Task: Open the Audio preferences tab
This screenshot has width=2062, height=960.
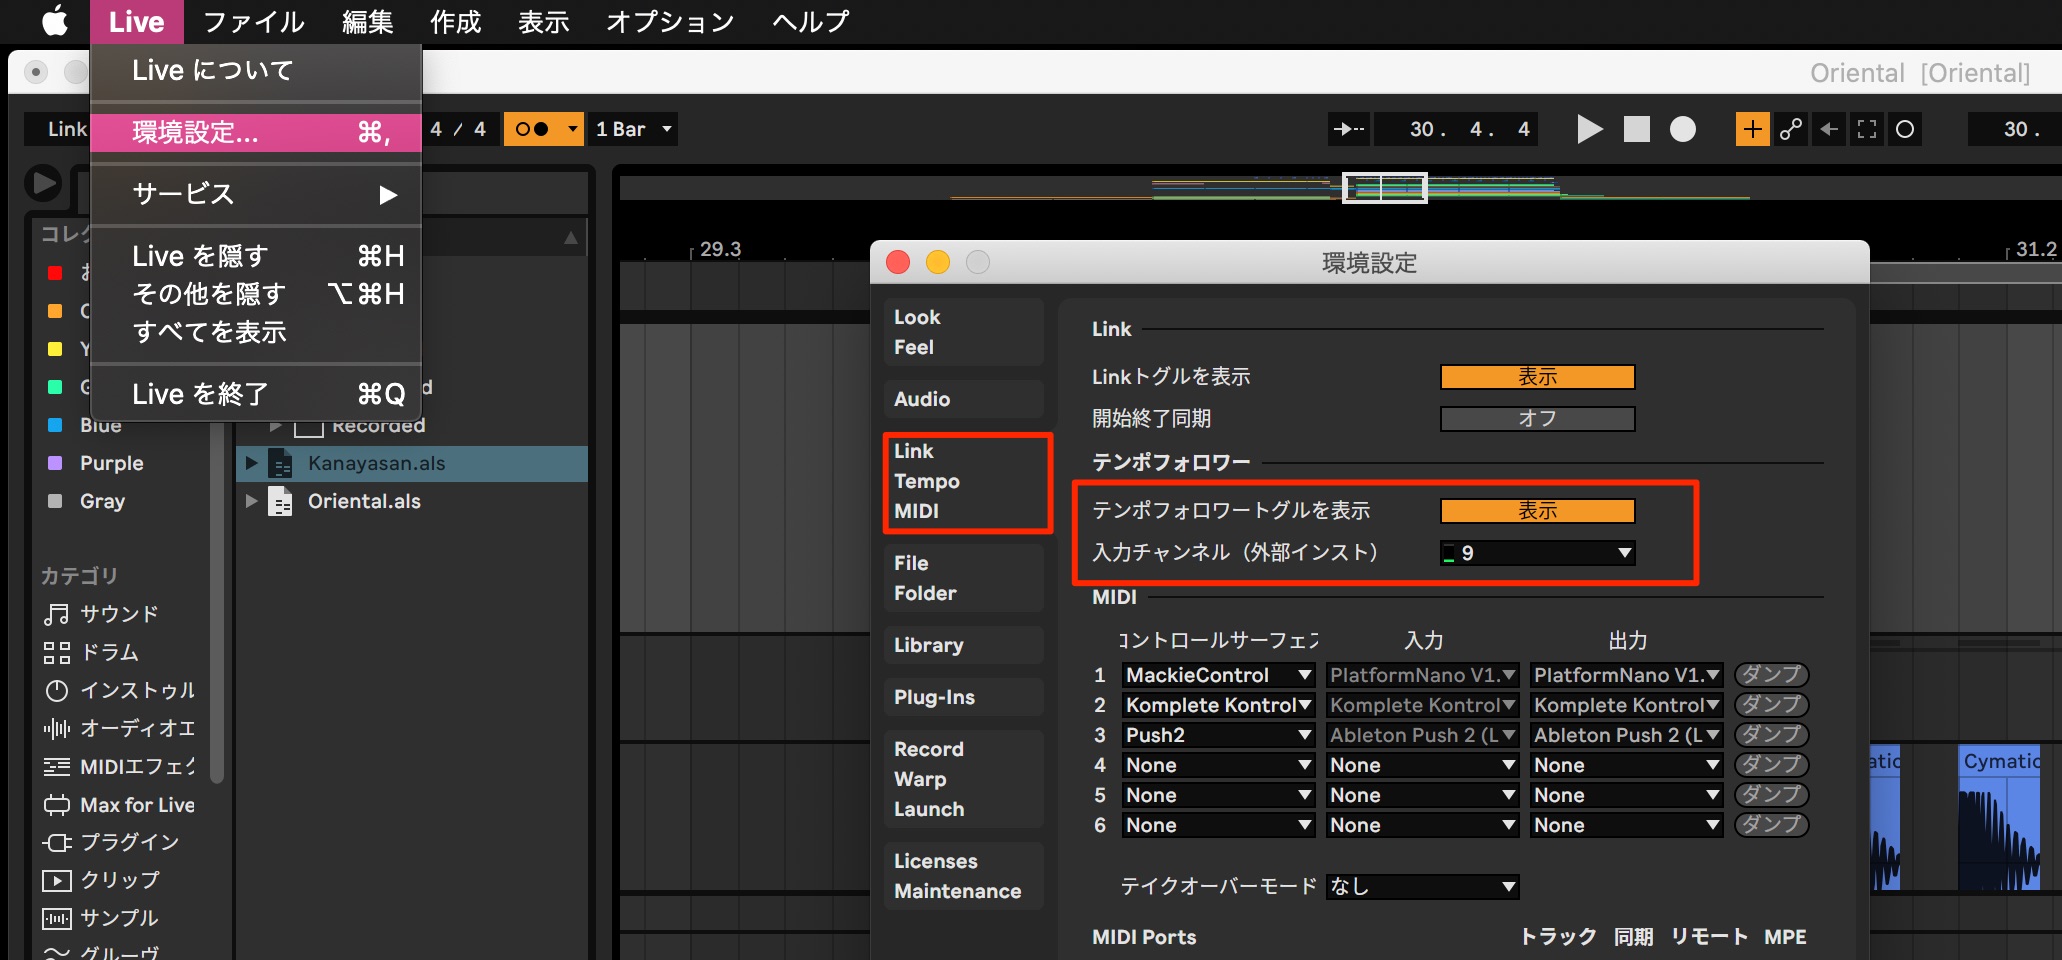Action: coord(963,399)
